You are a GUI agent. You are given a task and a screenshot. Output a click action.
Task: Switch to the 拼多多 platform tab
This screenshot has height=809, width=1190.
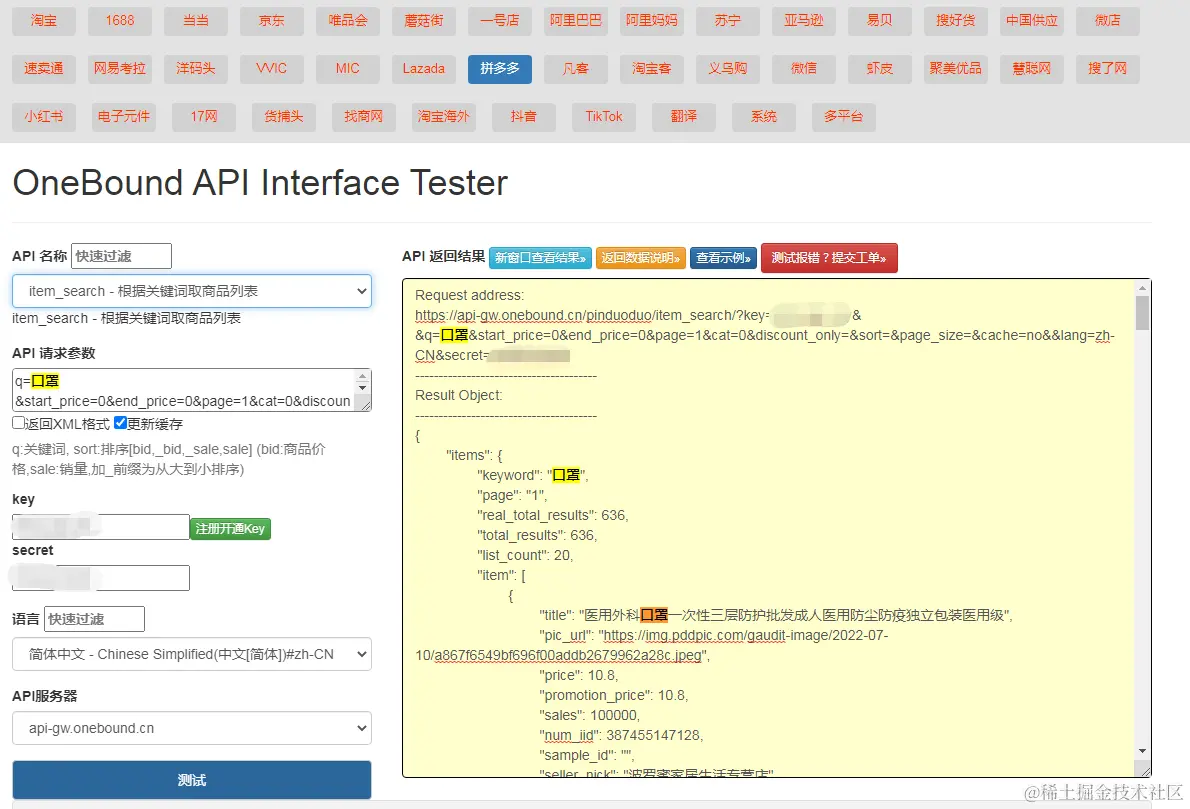[x=499, y=69]
